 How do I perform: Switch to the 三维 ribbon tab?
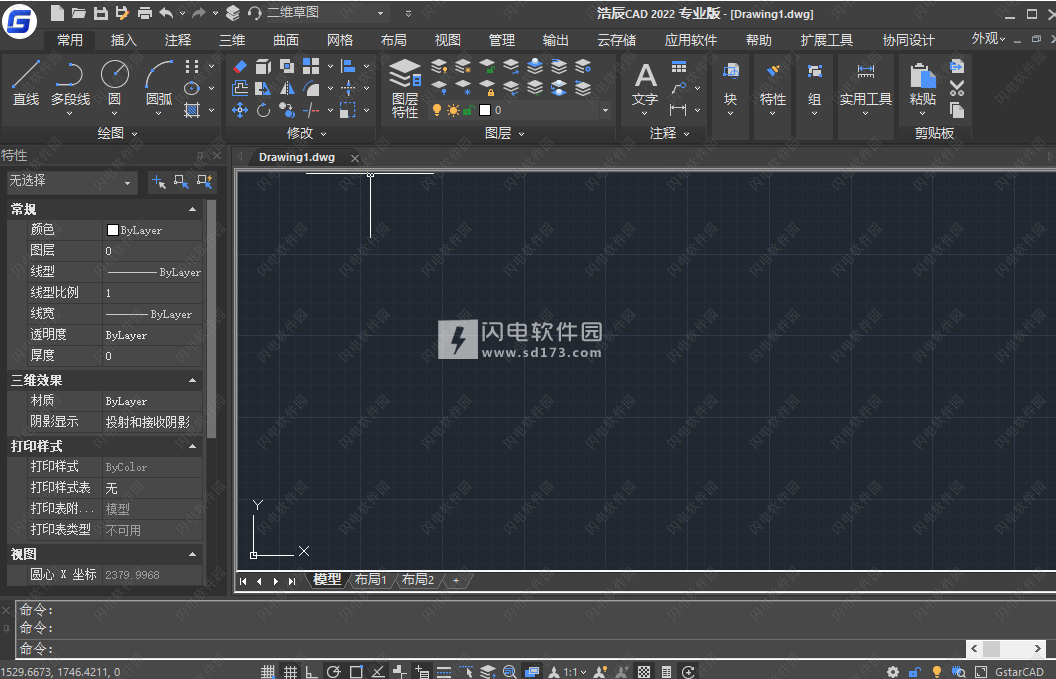point(232,40)
